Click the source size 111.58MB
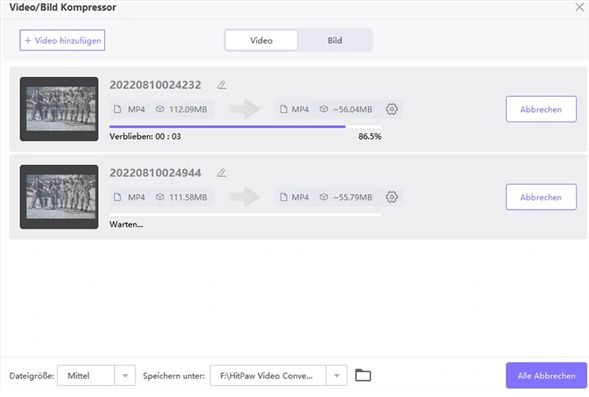589x397 pixels. pos(188,198)
